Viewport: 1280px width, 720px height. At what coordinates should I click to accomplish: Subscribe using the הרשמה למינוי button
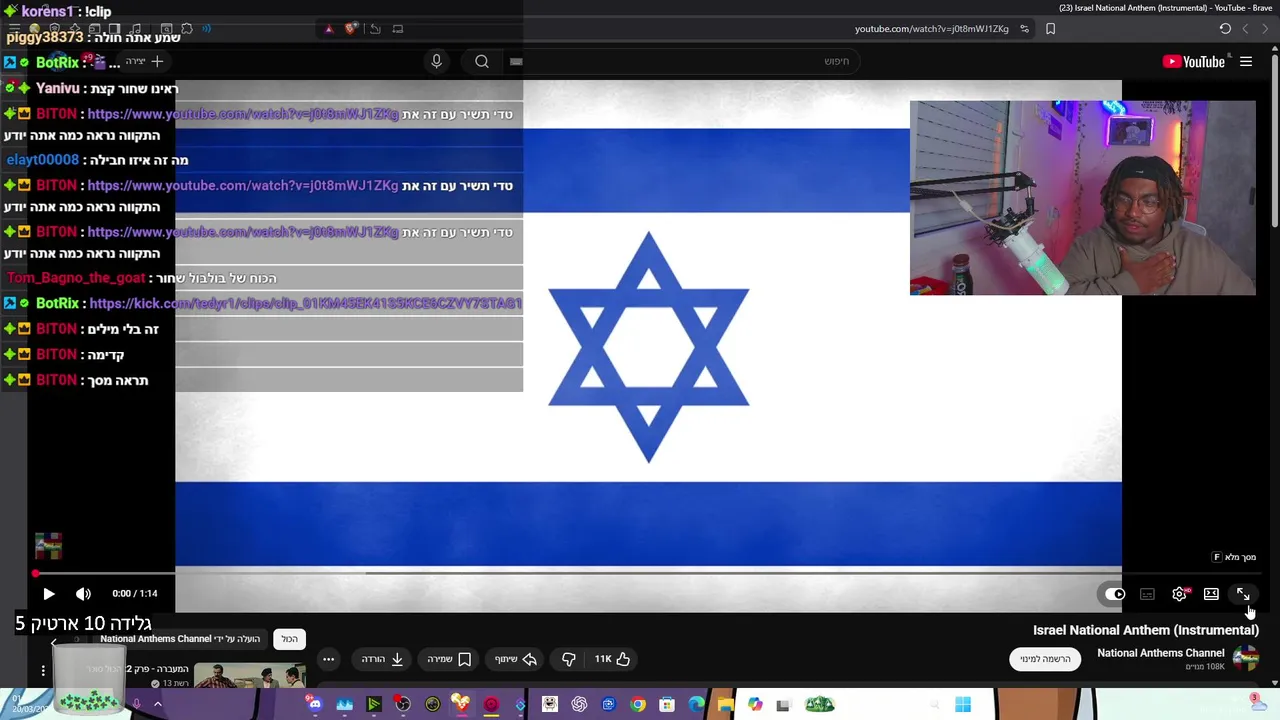point(1045,659)
